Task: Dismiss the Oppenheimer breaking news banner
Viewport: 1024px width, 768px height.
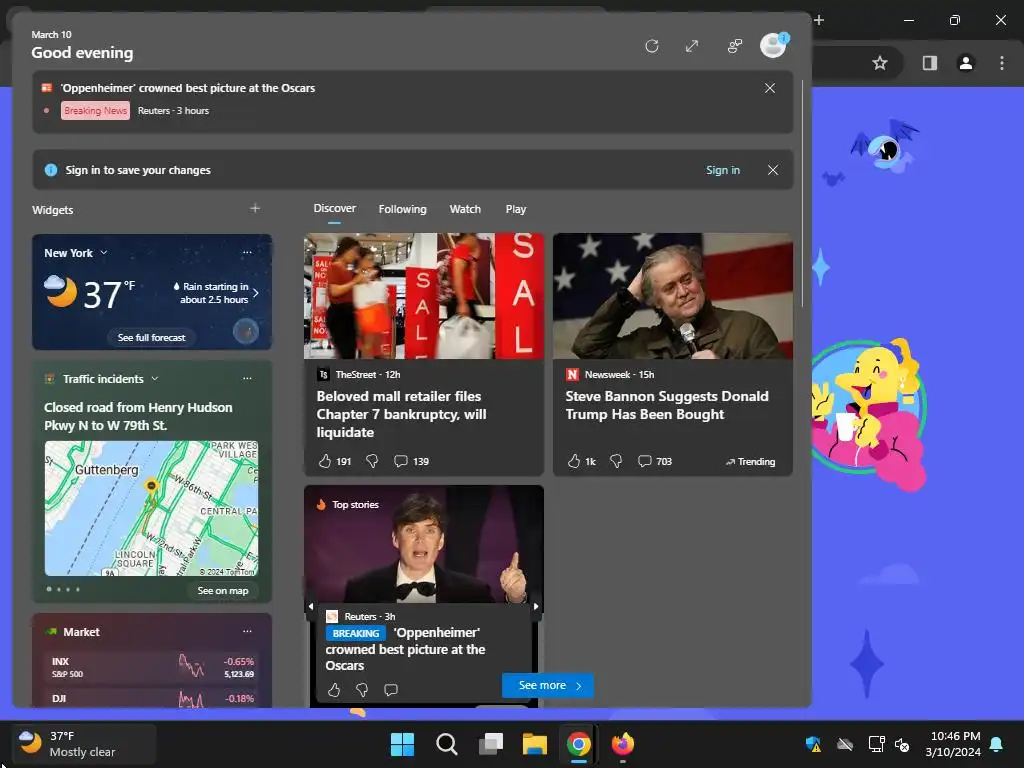Action: click(770, 88)
